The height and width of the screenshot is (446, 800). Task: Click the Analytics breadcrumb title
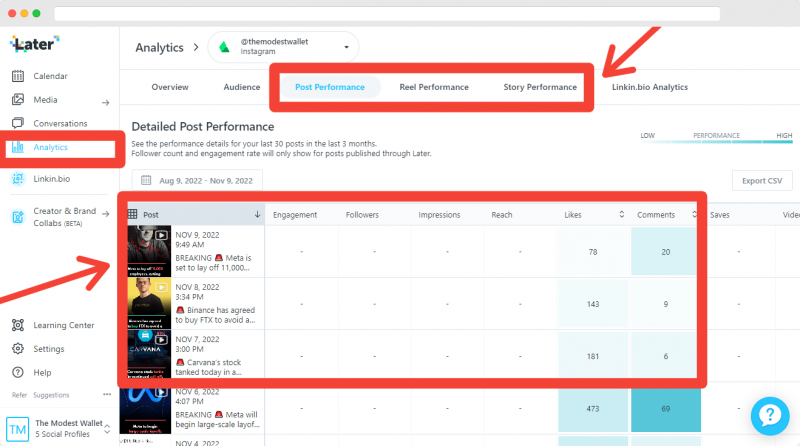(159, 47)
